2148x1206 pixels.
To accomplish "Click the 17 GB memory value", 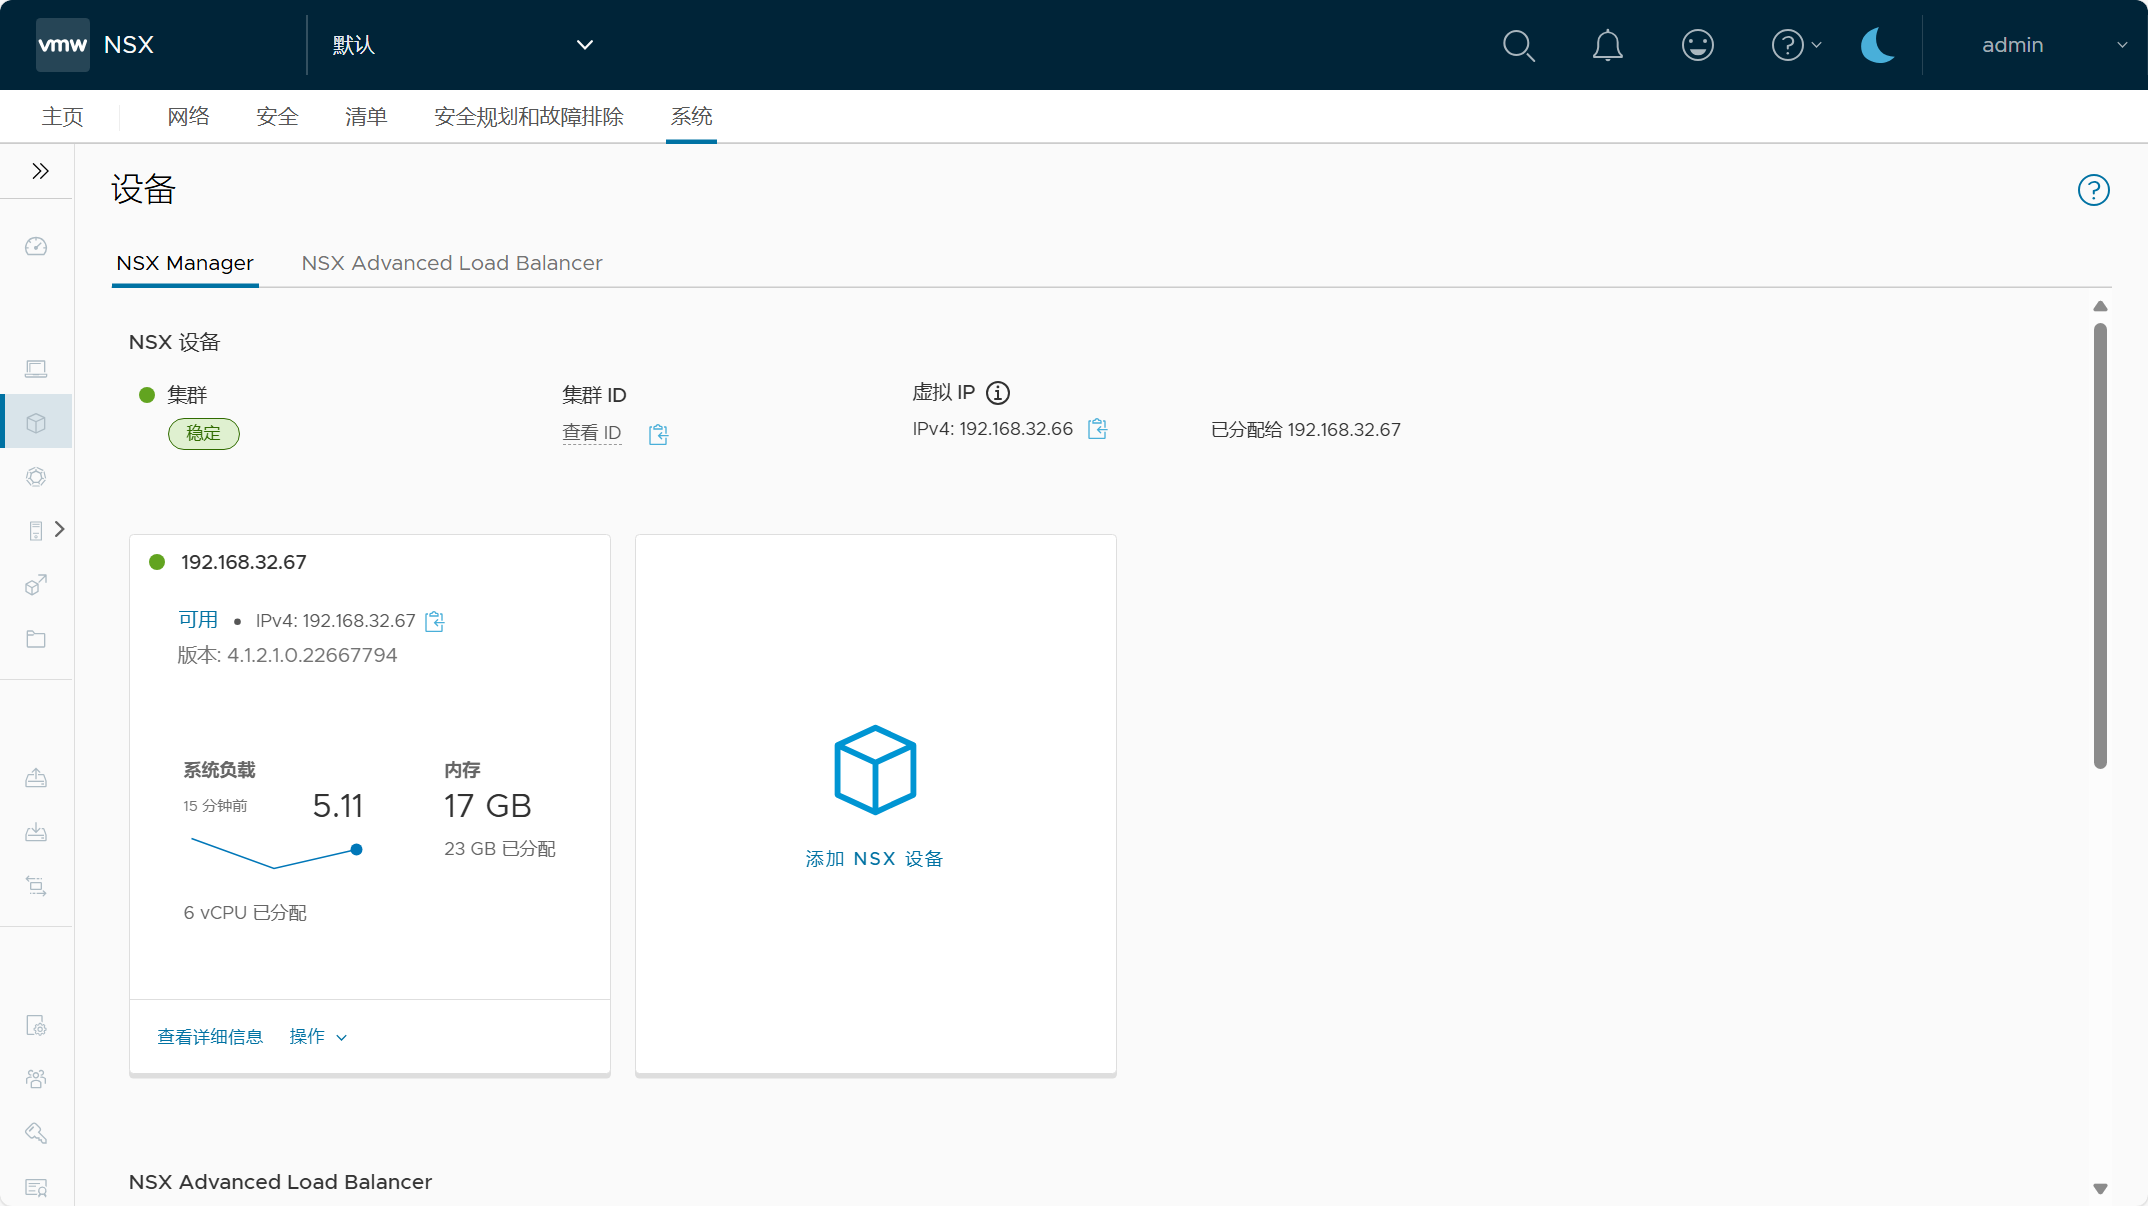I will (x=488, y=806).
